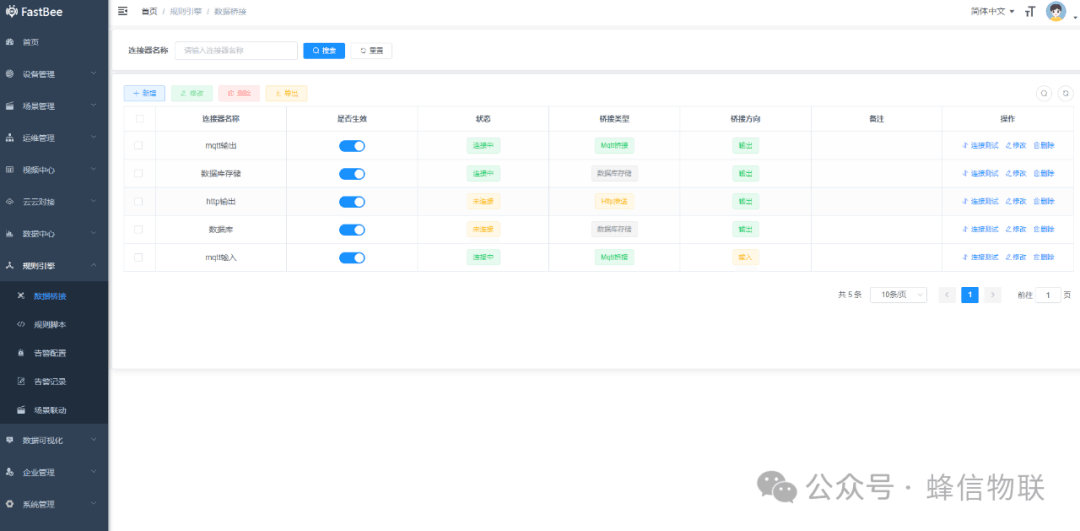Click the 规则脚本 code icon in the submenu
The image size is (1080, 531).
(21, 324)
